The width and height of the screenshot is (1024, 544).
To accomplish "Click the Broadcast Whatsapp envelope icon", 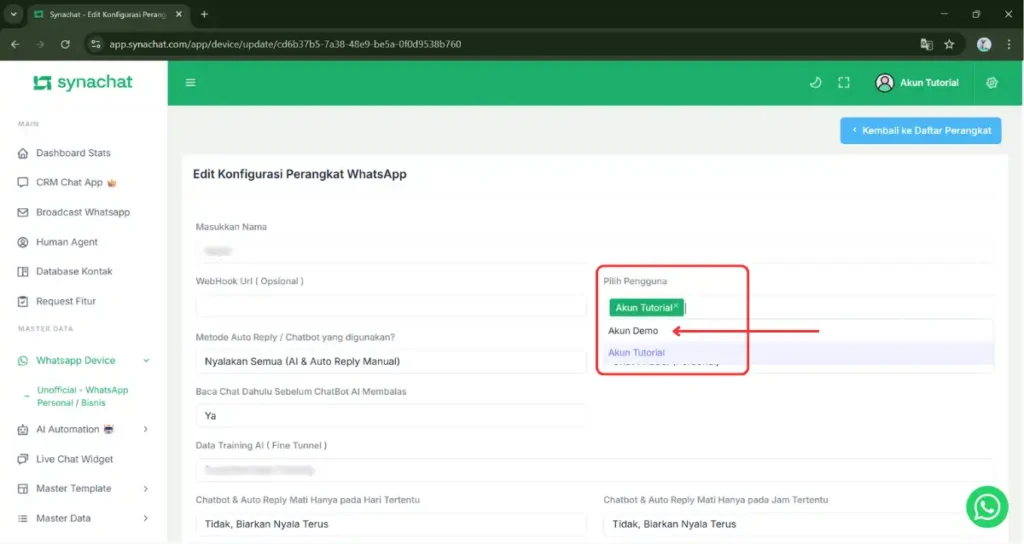I will [23, 212].
